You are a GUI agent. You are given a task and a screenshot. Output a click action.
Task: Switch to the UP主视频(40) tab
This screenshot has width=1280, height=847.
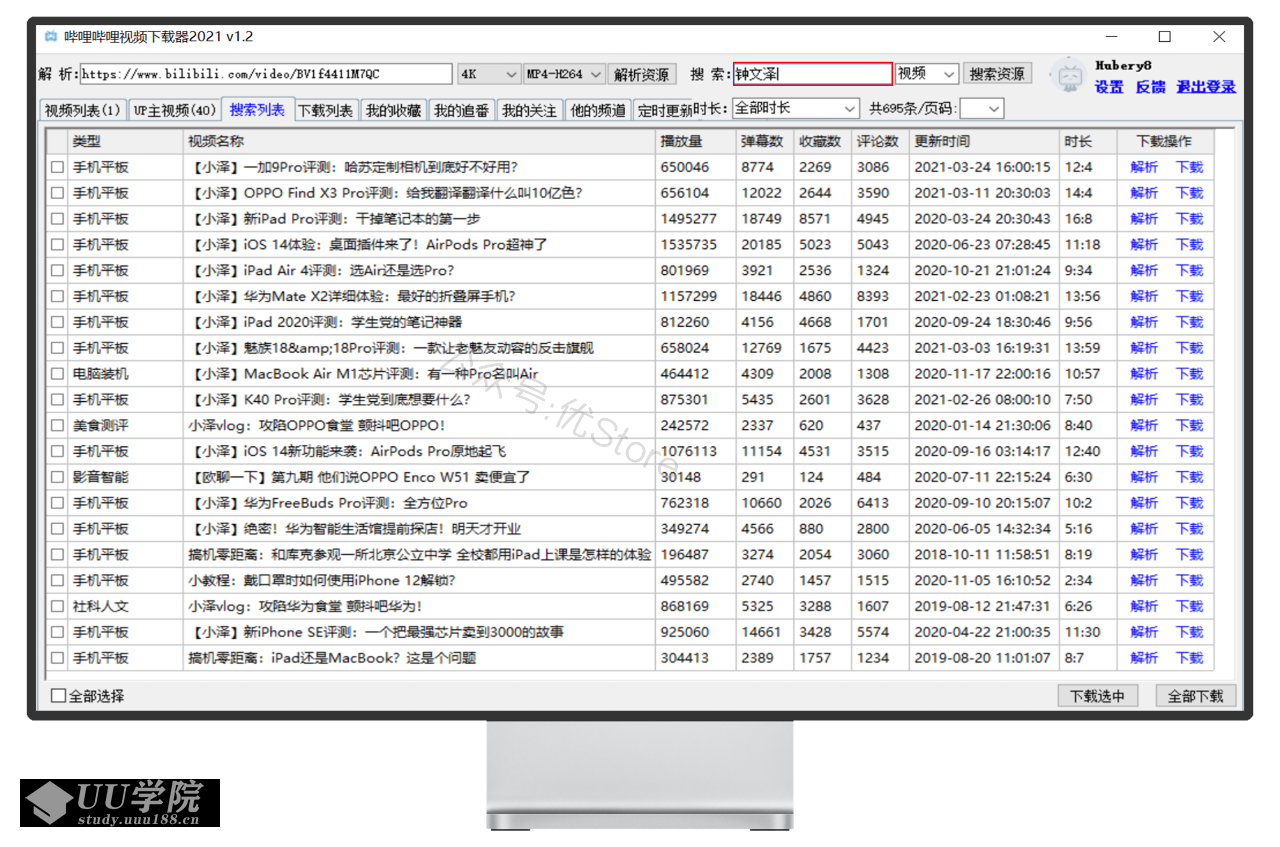tap(175, 110)
